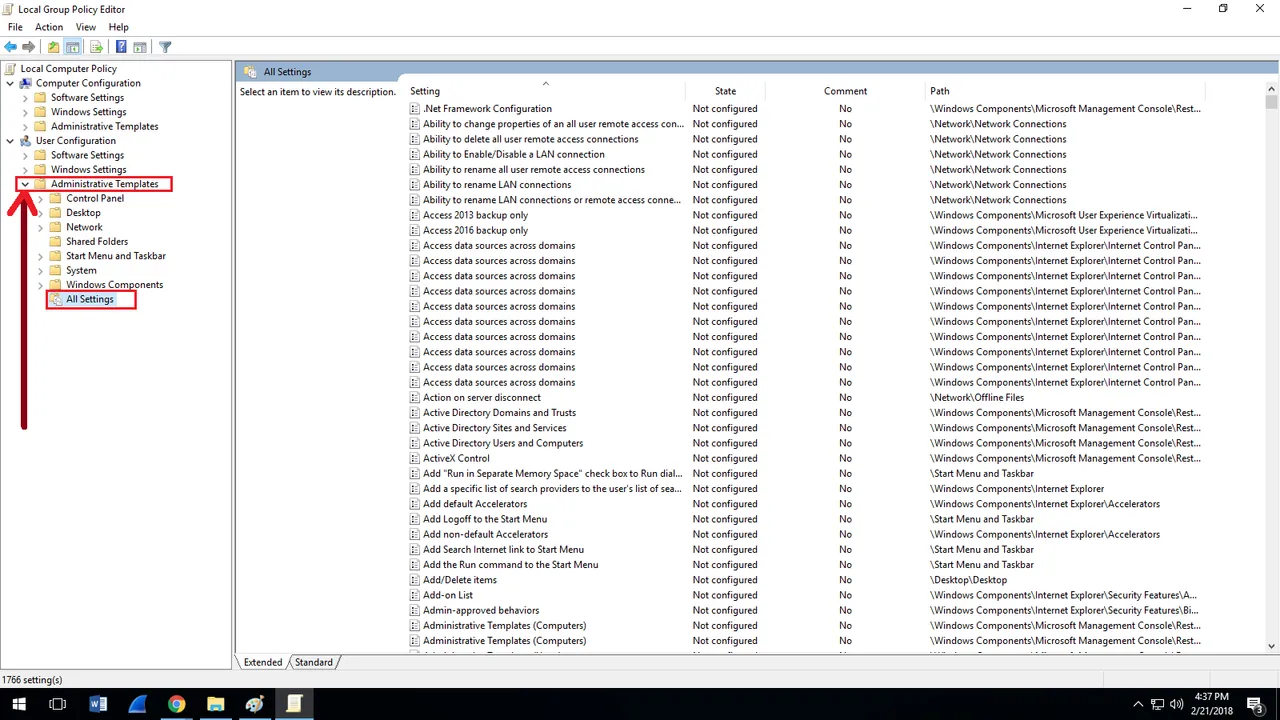Expand the System tree node
The width and height of the screenshot is (1280, 720).
(41, 271)
